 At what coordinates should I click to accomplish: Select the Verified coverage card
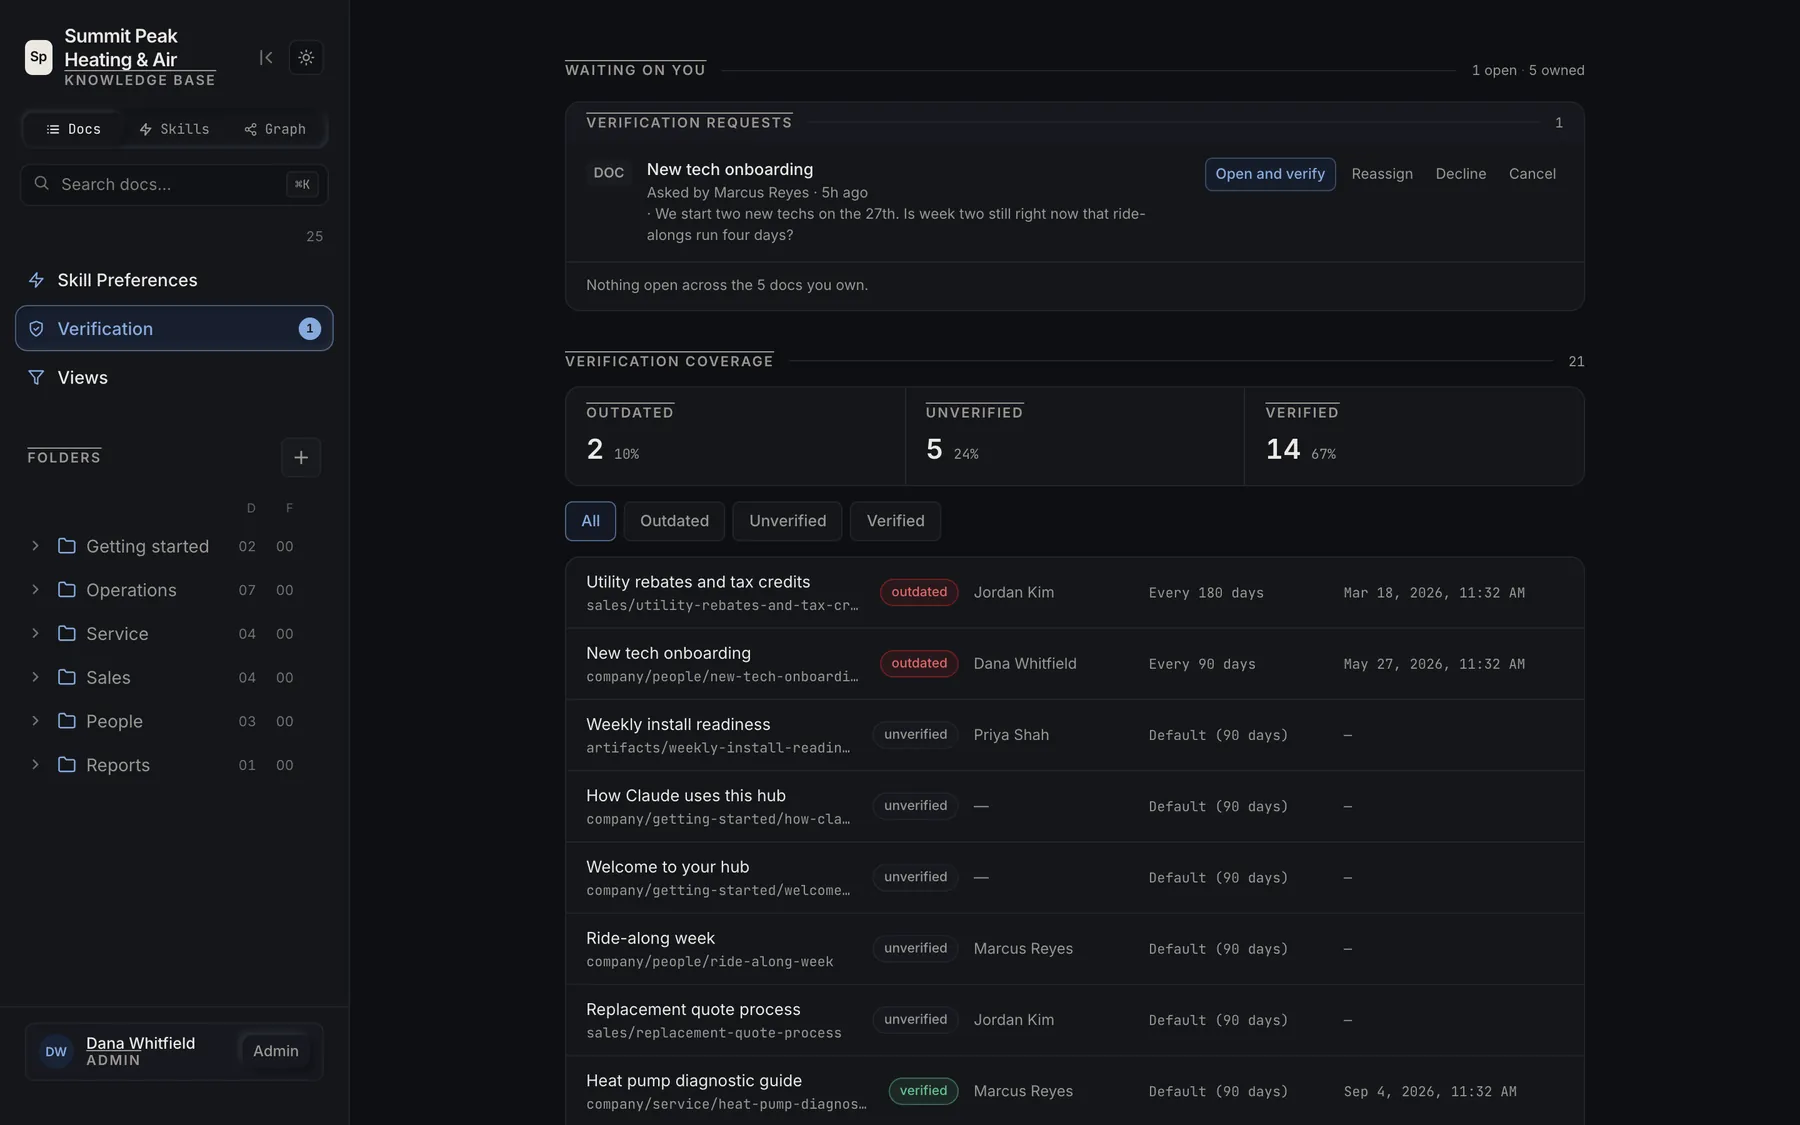coord(1414,436)
